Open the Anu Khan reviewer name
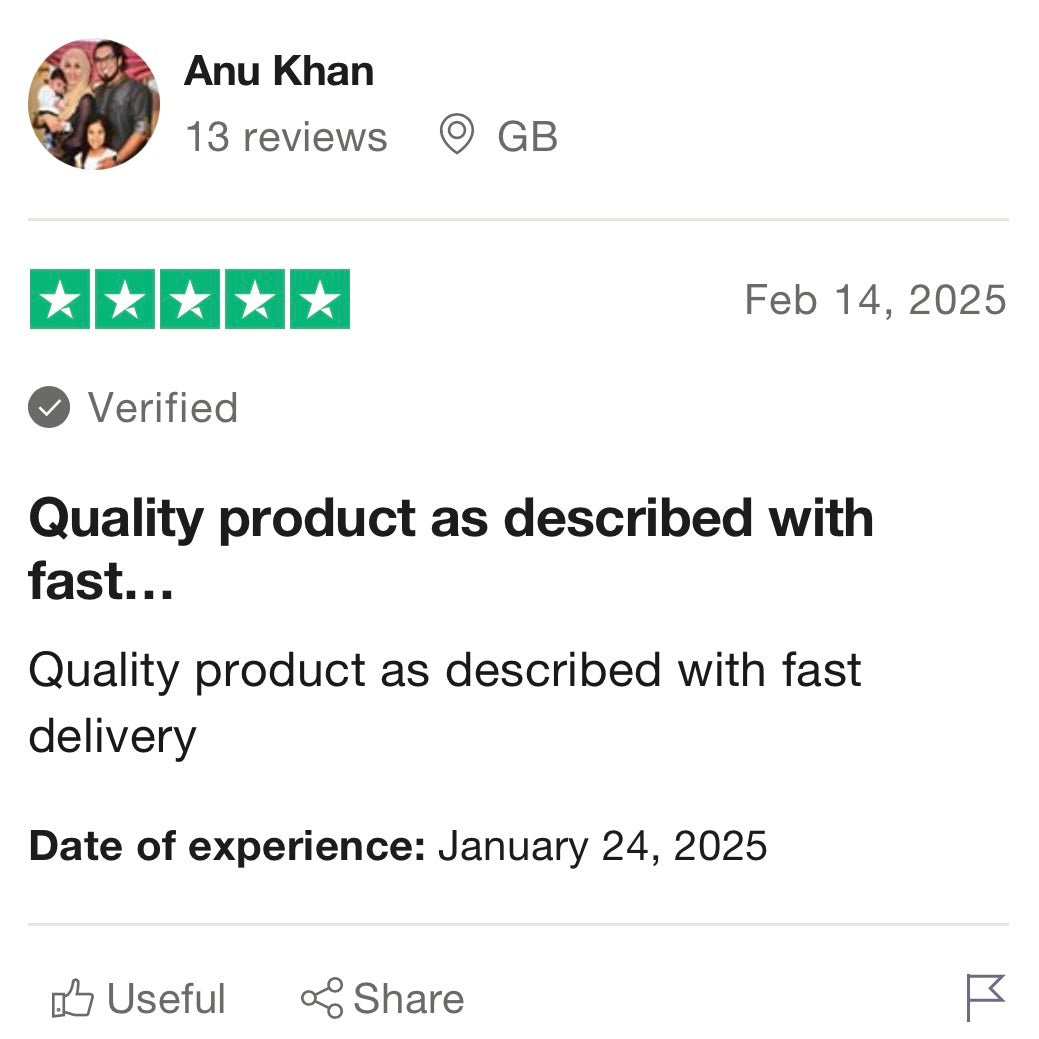Viewport: 1039px width, 1039px height. [x=279, y=72]
